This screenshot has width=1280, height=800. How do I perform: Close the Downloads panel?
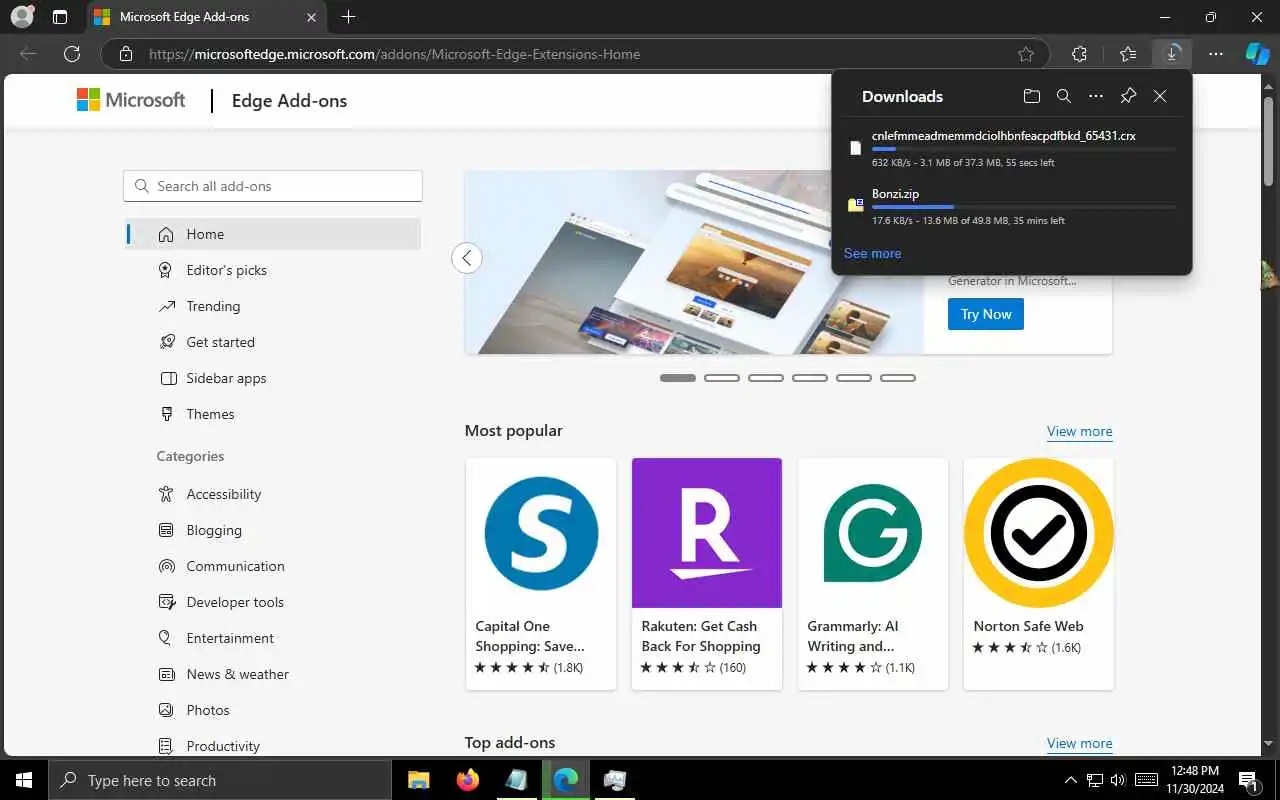[x=1160, y=96]
